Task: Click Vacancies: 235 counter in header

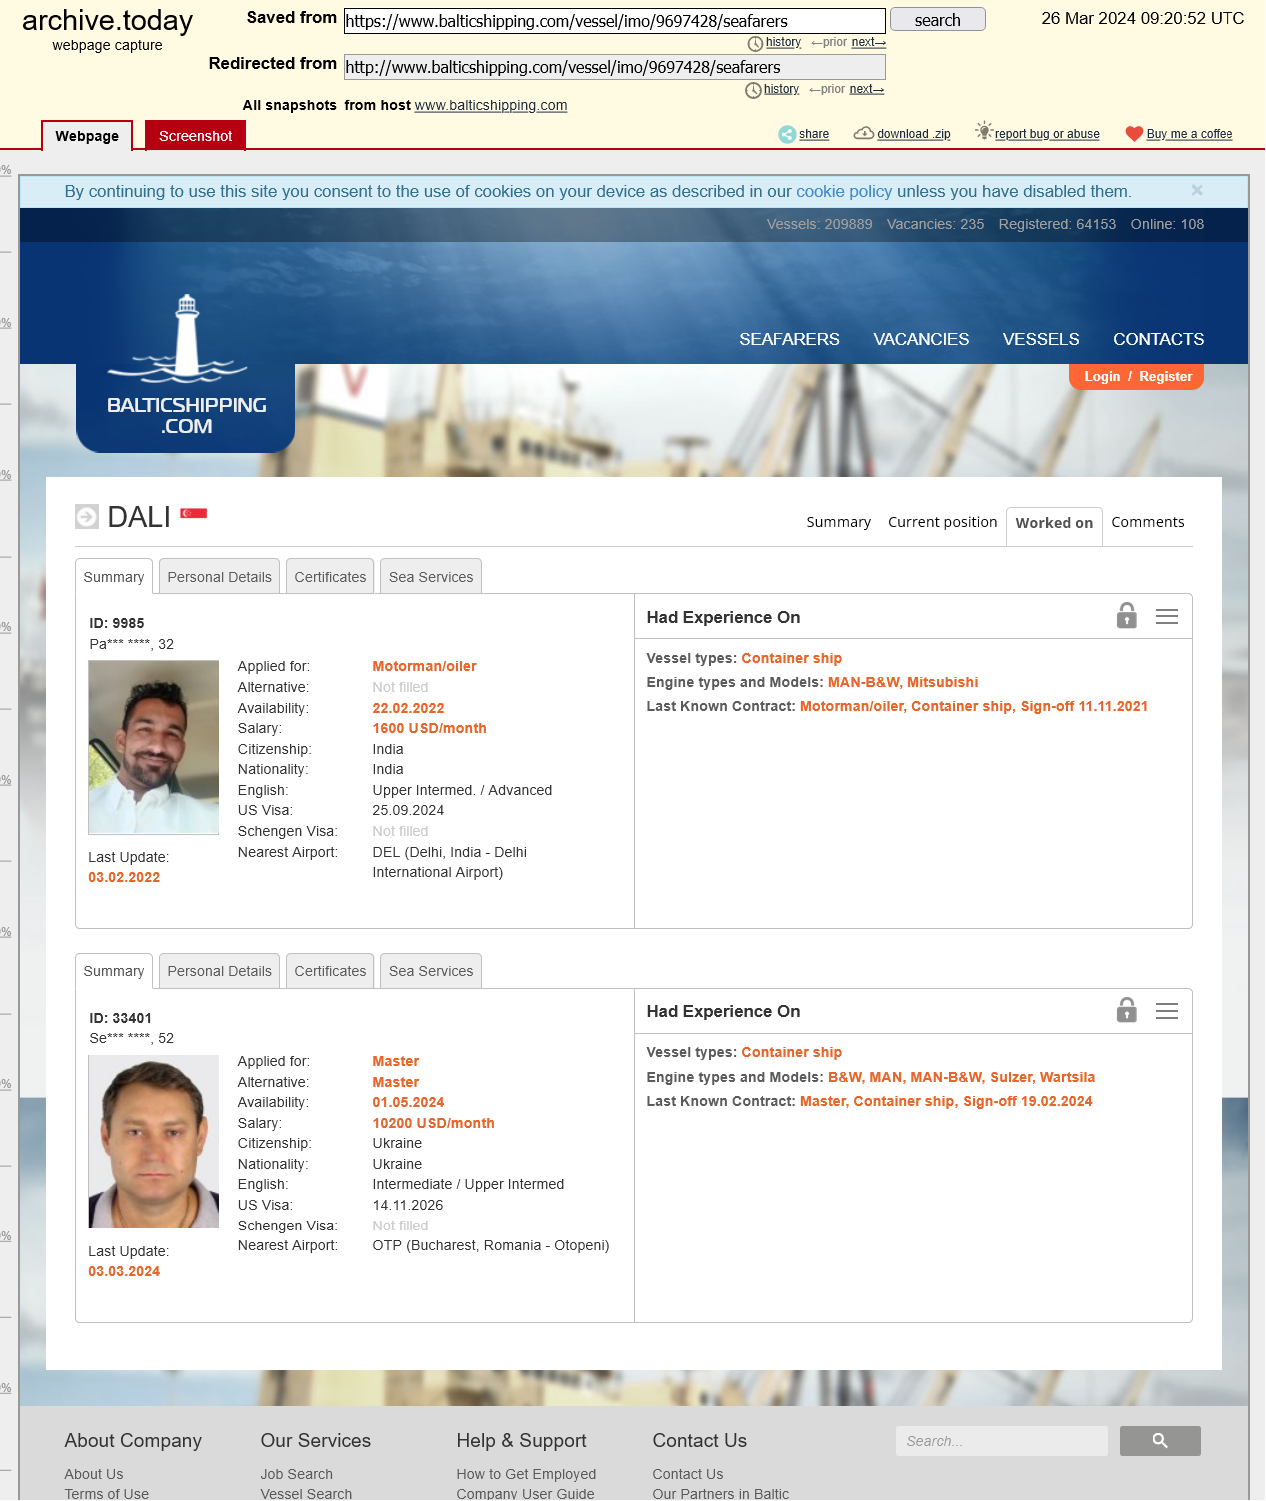Action: (x=935, y=224)
